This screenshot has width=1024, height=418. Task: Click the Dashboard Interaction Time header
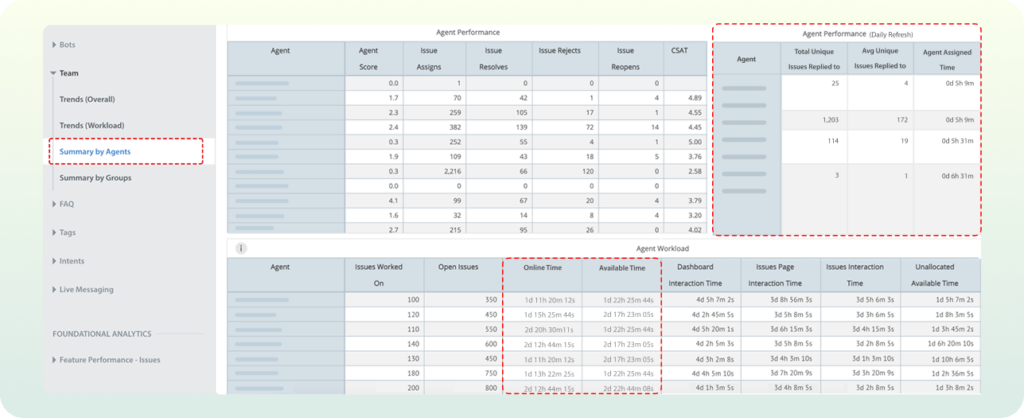click(x=701, y=275)
